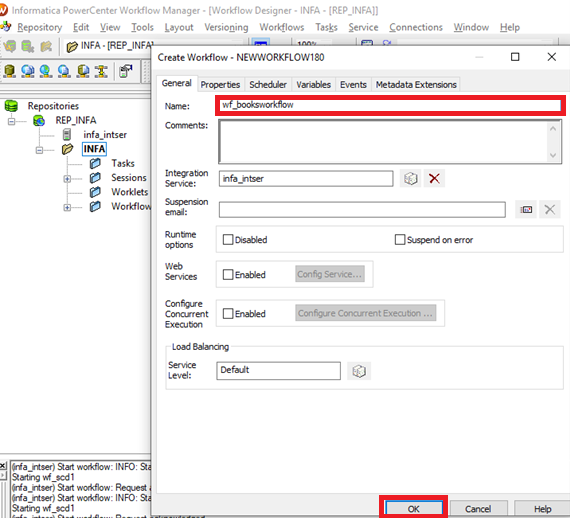Open the Help menu in menu bar

(510, 27)
